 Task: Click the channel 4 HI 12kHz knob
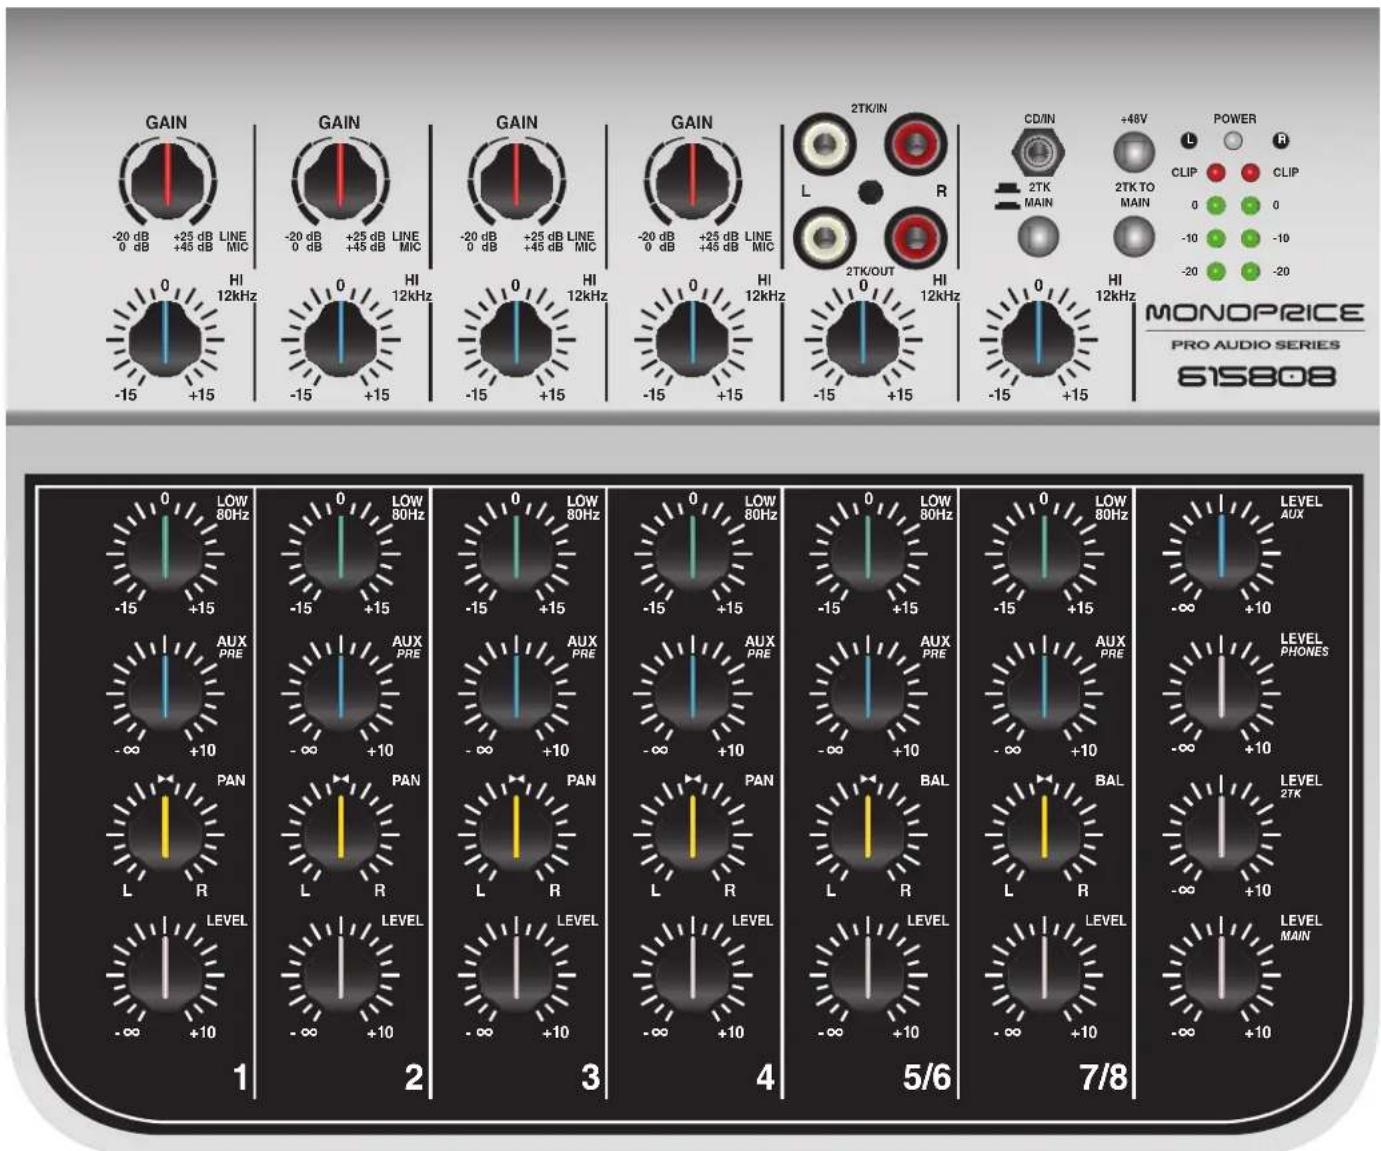tap(692, 337)
